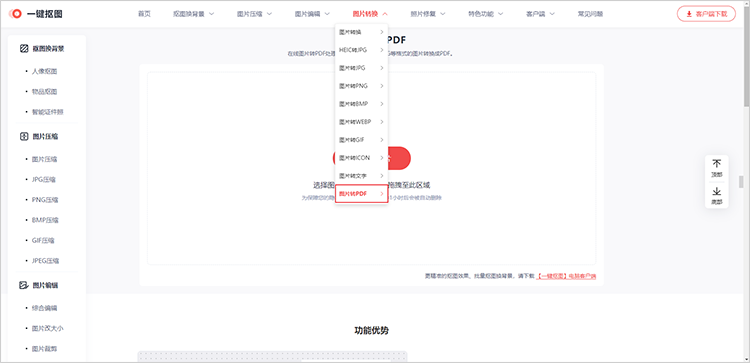The image size is (750, 363).
Task: Select 图片转WEBP menu entry
Action: 361,121
